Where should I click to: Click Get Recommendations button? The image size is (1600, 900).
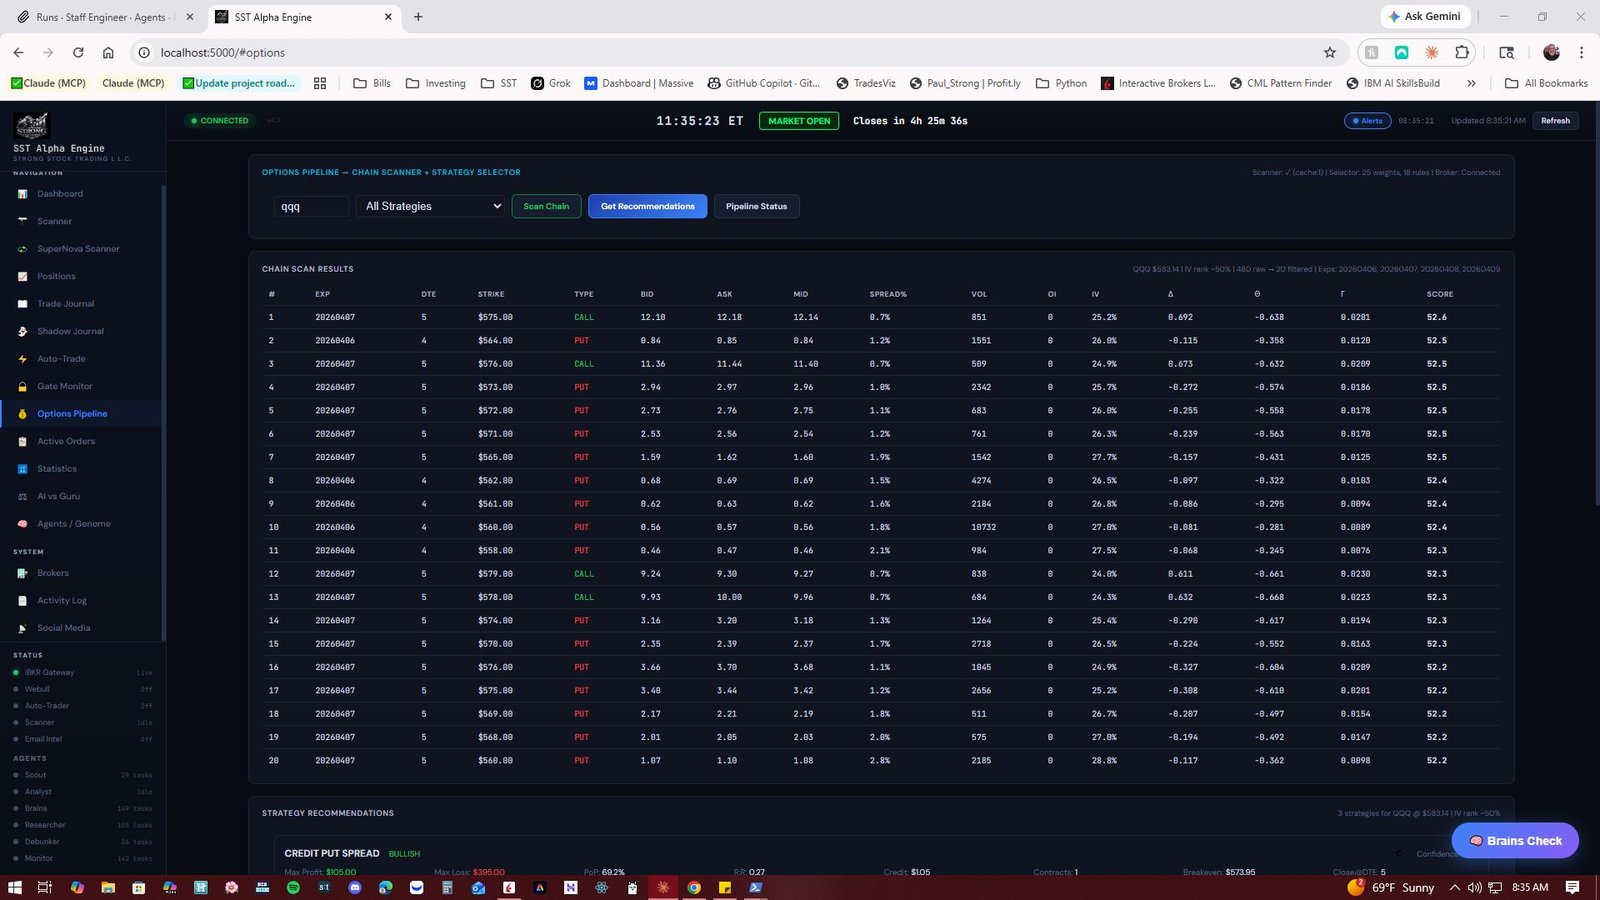click(x=648, y=206)
